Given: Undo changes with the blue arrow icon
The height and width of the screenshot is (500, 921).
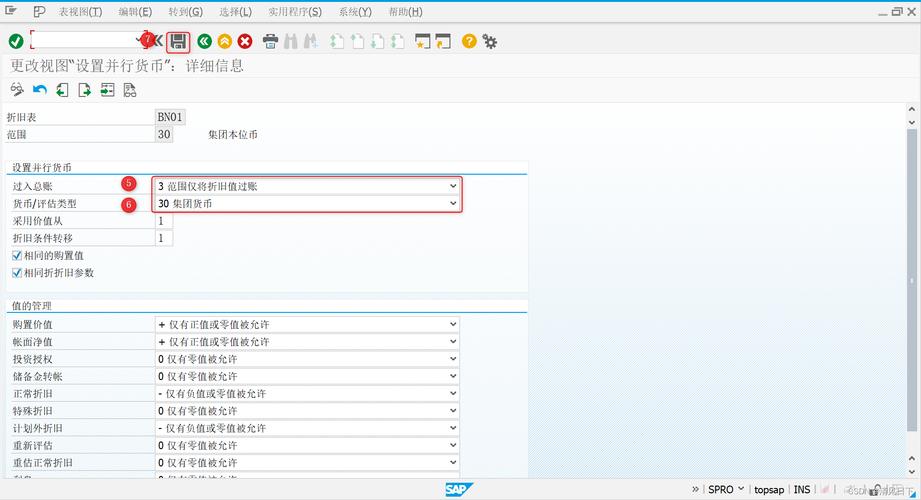Looking at the screenshot, I should click(39, 89).
